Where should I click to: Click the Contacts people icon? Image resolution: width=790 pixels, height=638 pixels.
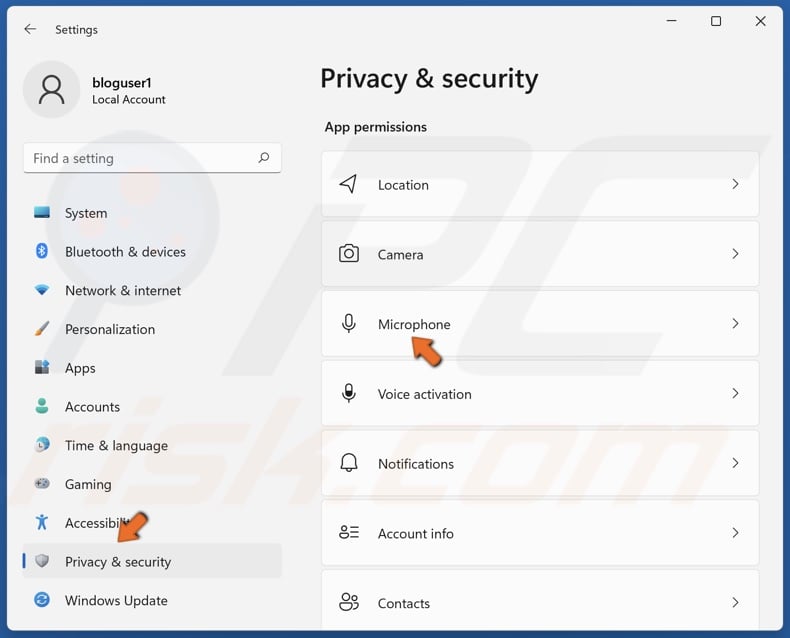(349, 602)
